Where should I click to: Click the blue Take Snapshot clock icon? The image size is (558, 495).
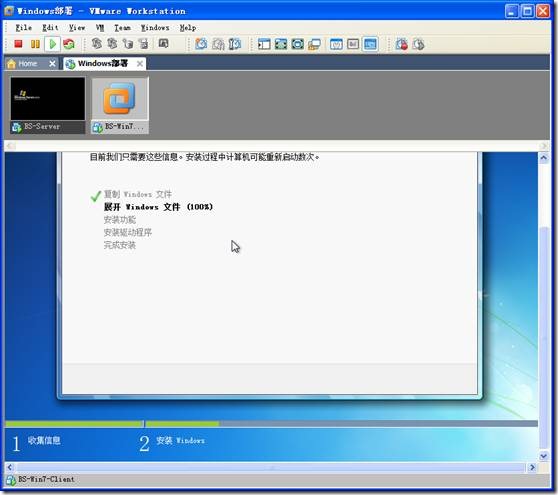(x=201, y=44)
